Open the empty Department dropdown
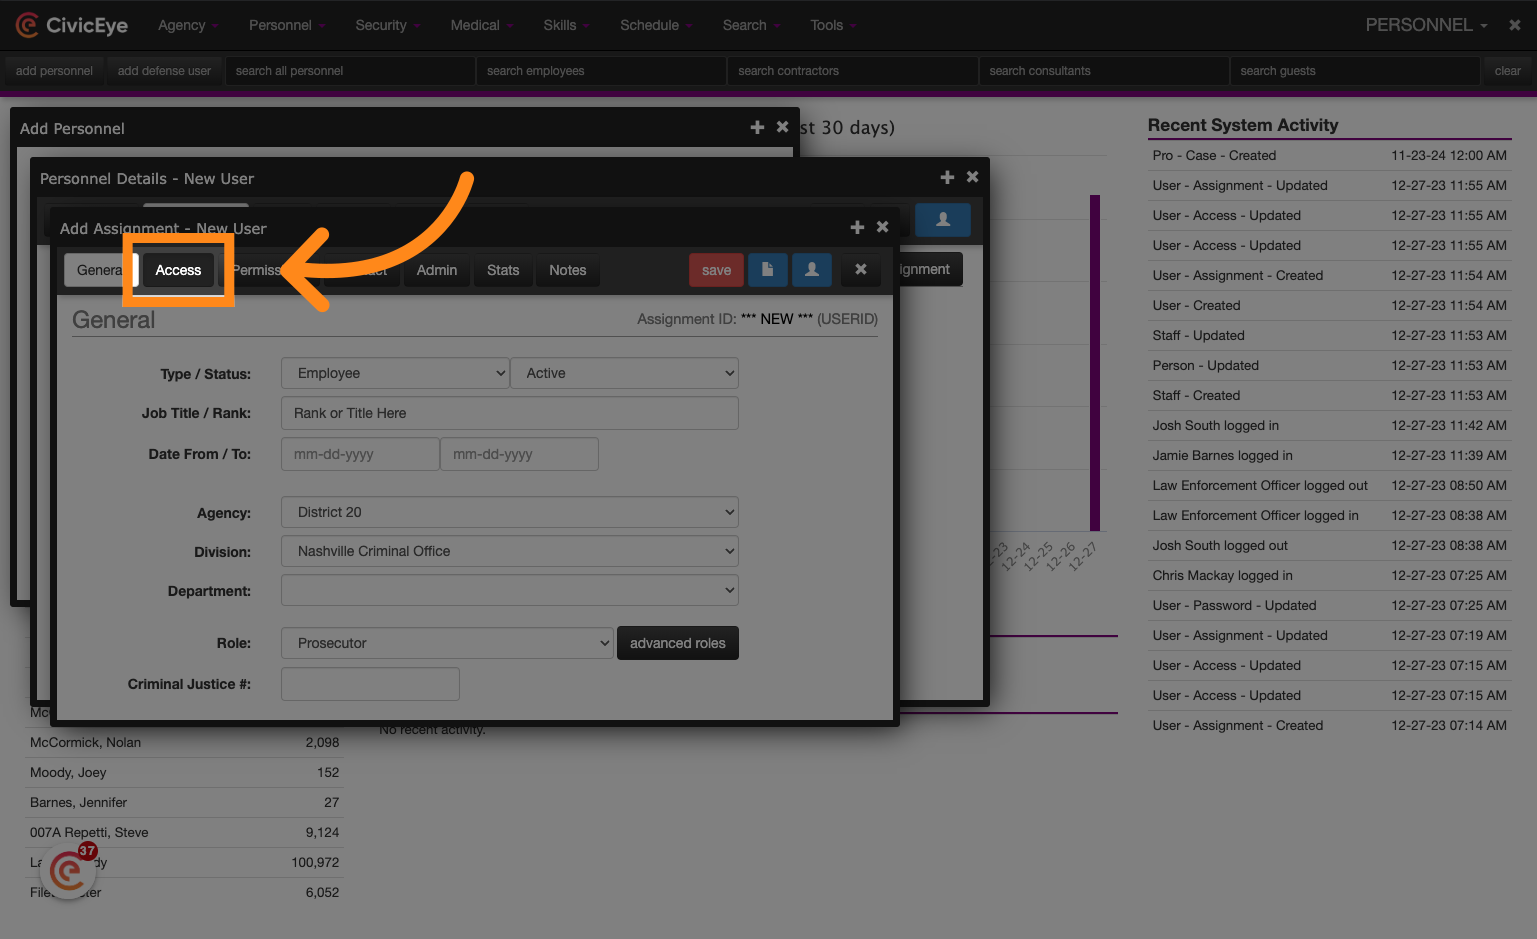Screen dimensions: 1537x939 tap(510, 590)
